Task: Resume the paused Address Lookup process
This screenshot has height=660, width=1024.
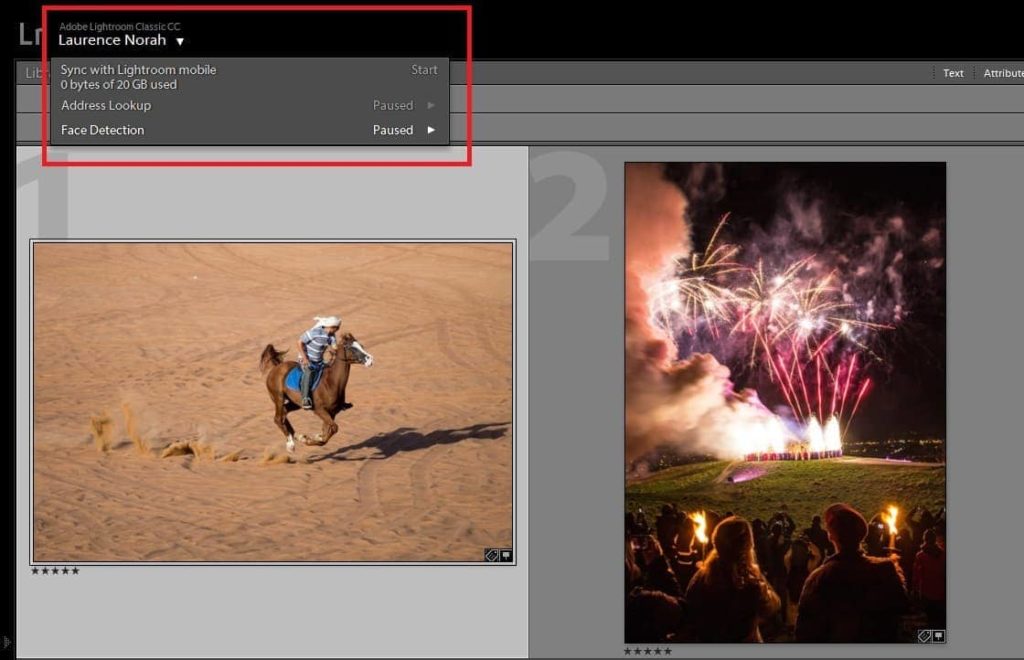Action: point(431,105)
